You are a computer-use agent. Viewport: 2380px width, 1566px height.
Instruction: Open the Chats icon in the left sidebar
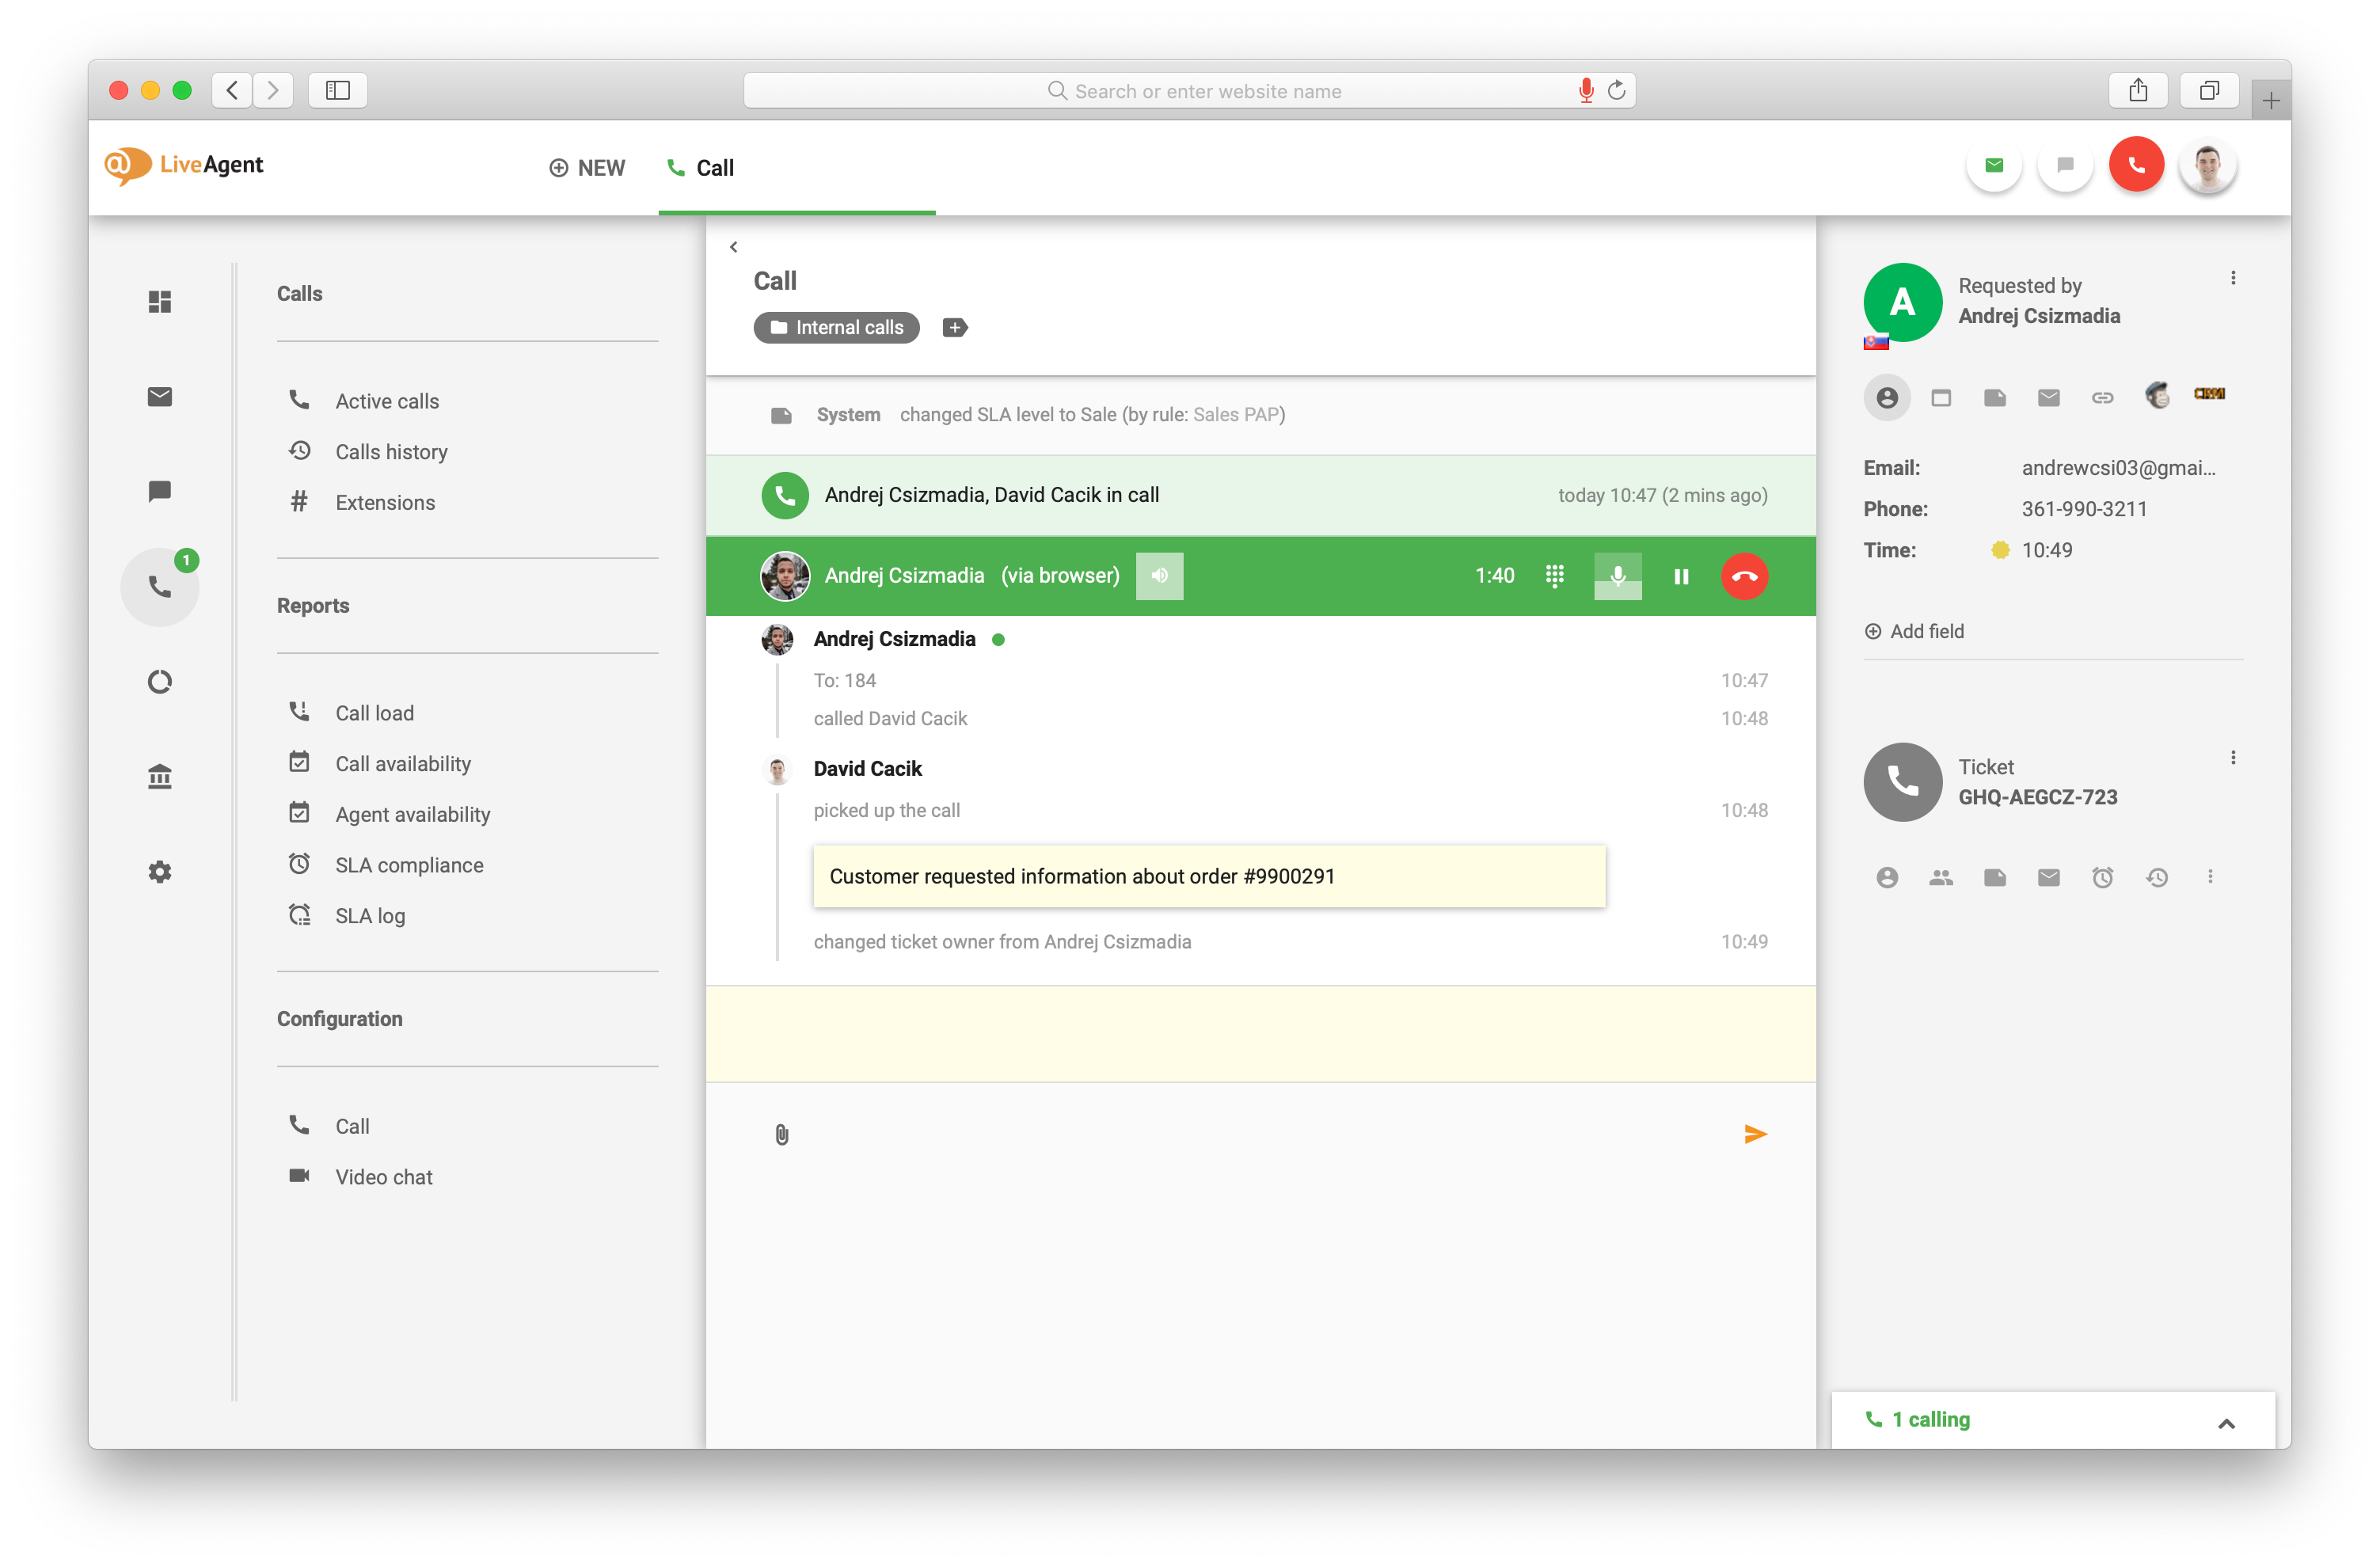click(160, 491)
